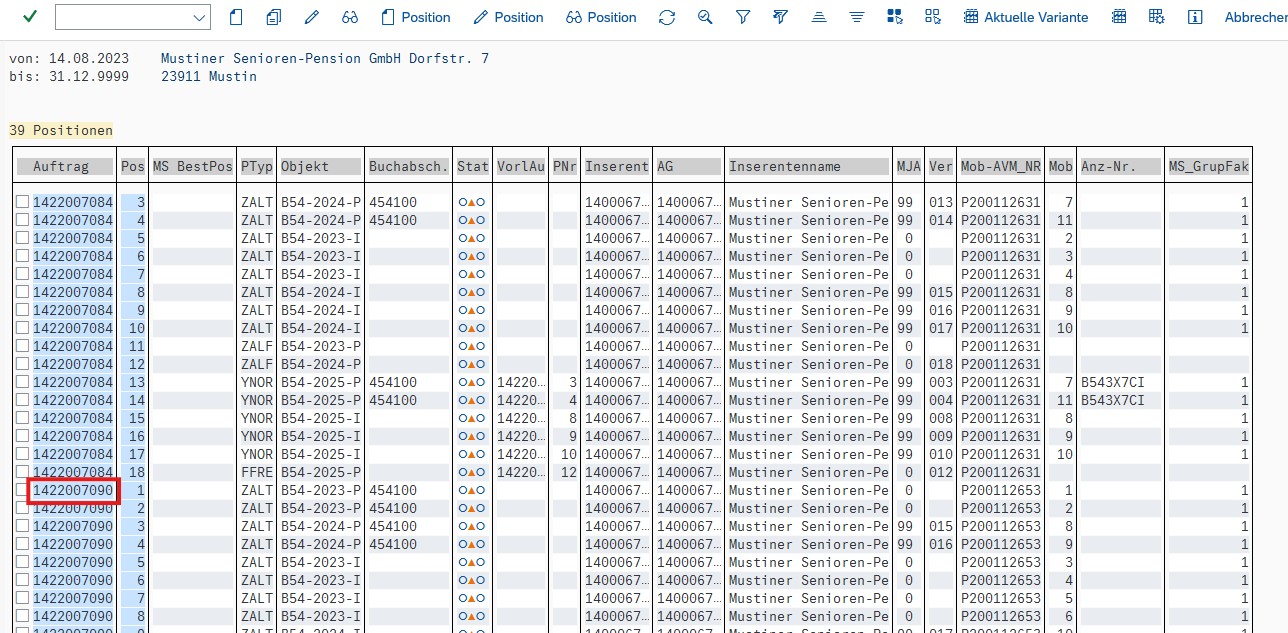Click the Abbrechen button
The height and width of the screenshot is (633, 1288).
1255,17
